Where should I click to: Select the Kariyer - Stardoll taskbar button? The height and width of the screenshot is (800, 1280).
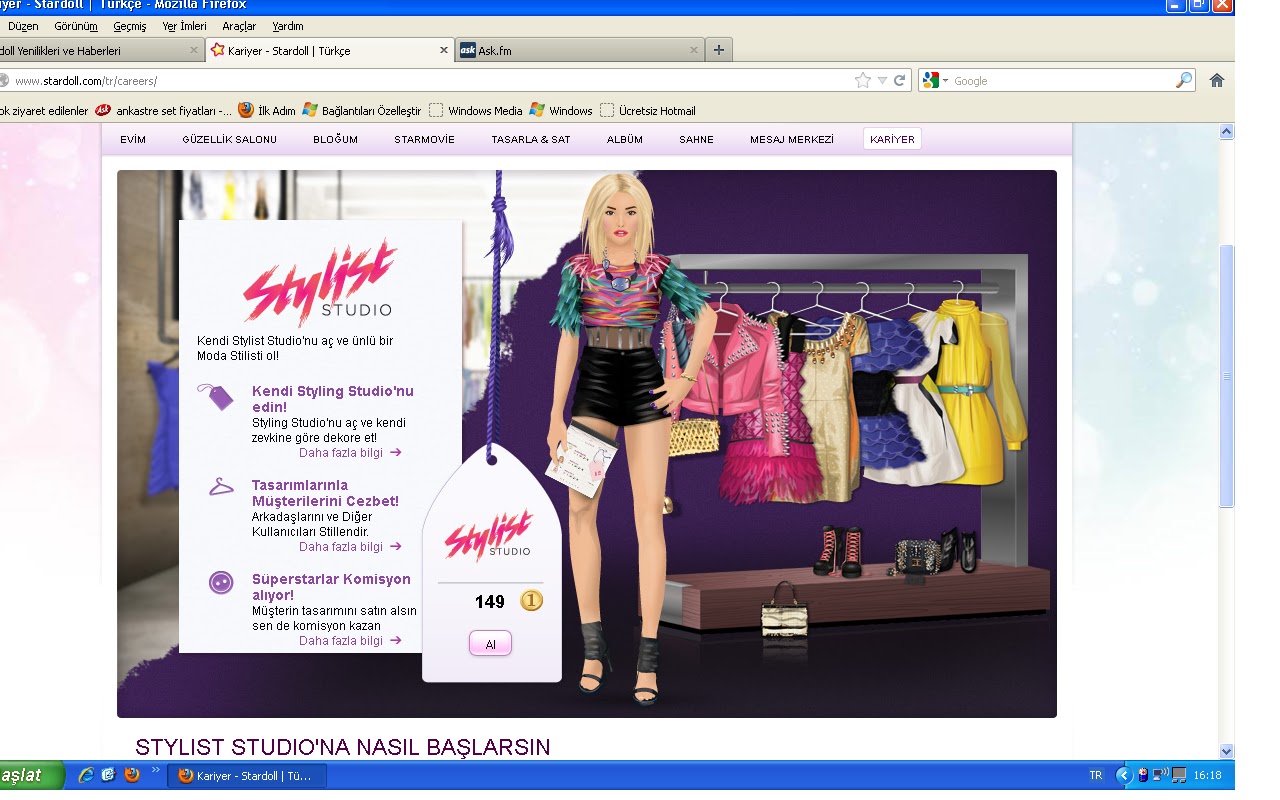(246, 776)
